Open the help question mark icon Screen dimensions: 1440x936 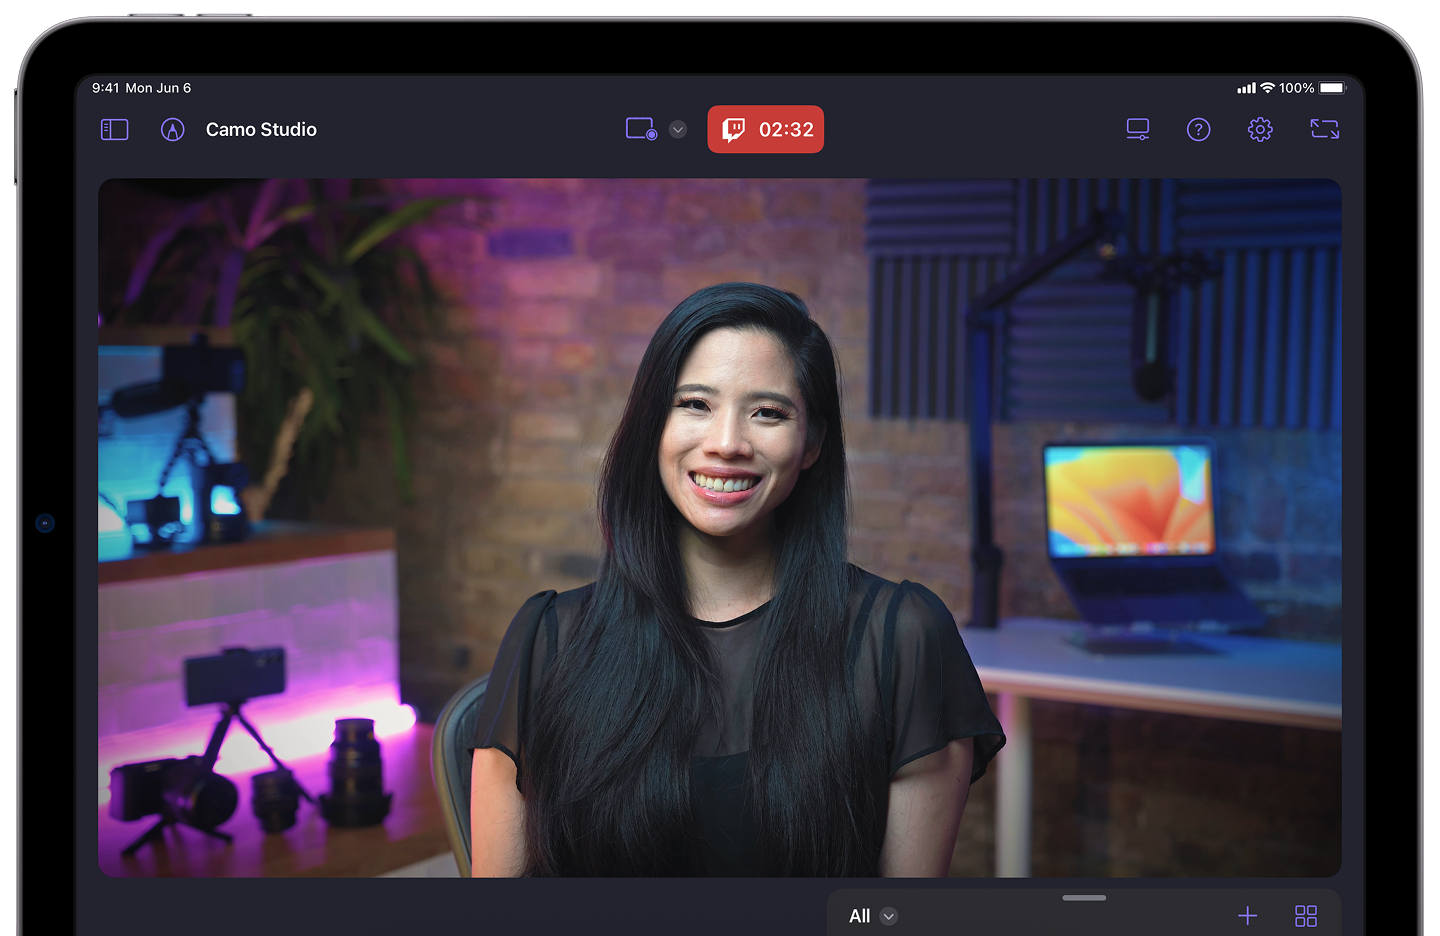click(x=1198, y=129)
